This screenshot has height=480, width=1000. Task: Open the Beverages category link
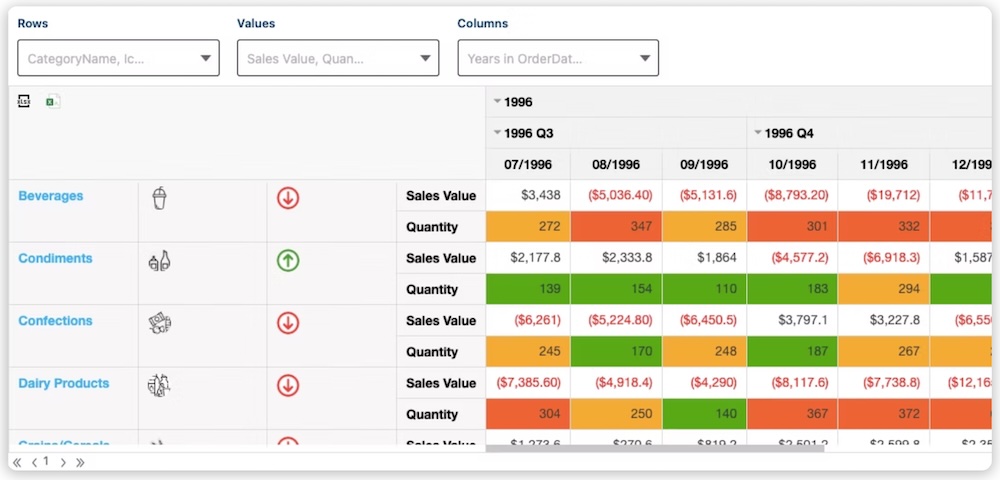click(51, 196)
